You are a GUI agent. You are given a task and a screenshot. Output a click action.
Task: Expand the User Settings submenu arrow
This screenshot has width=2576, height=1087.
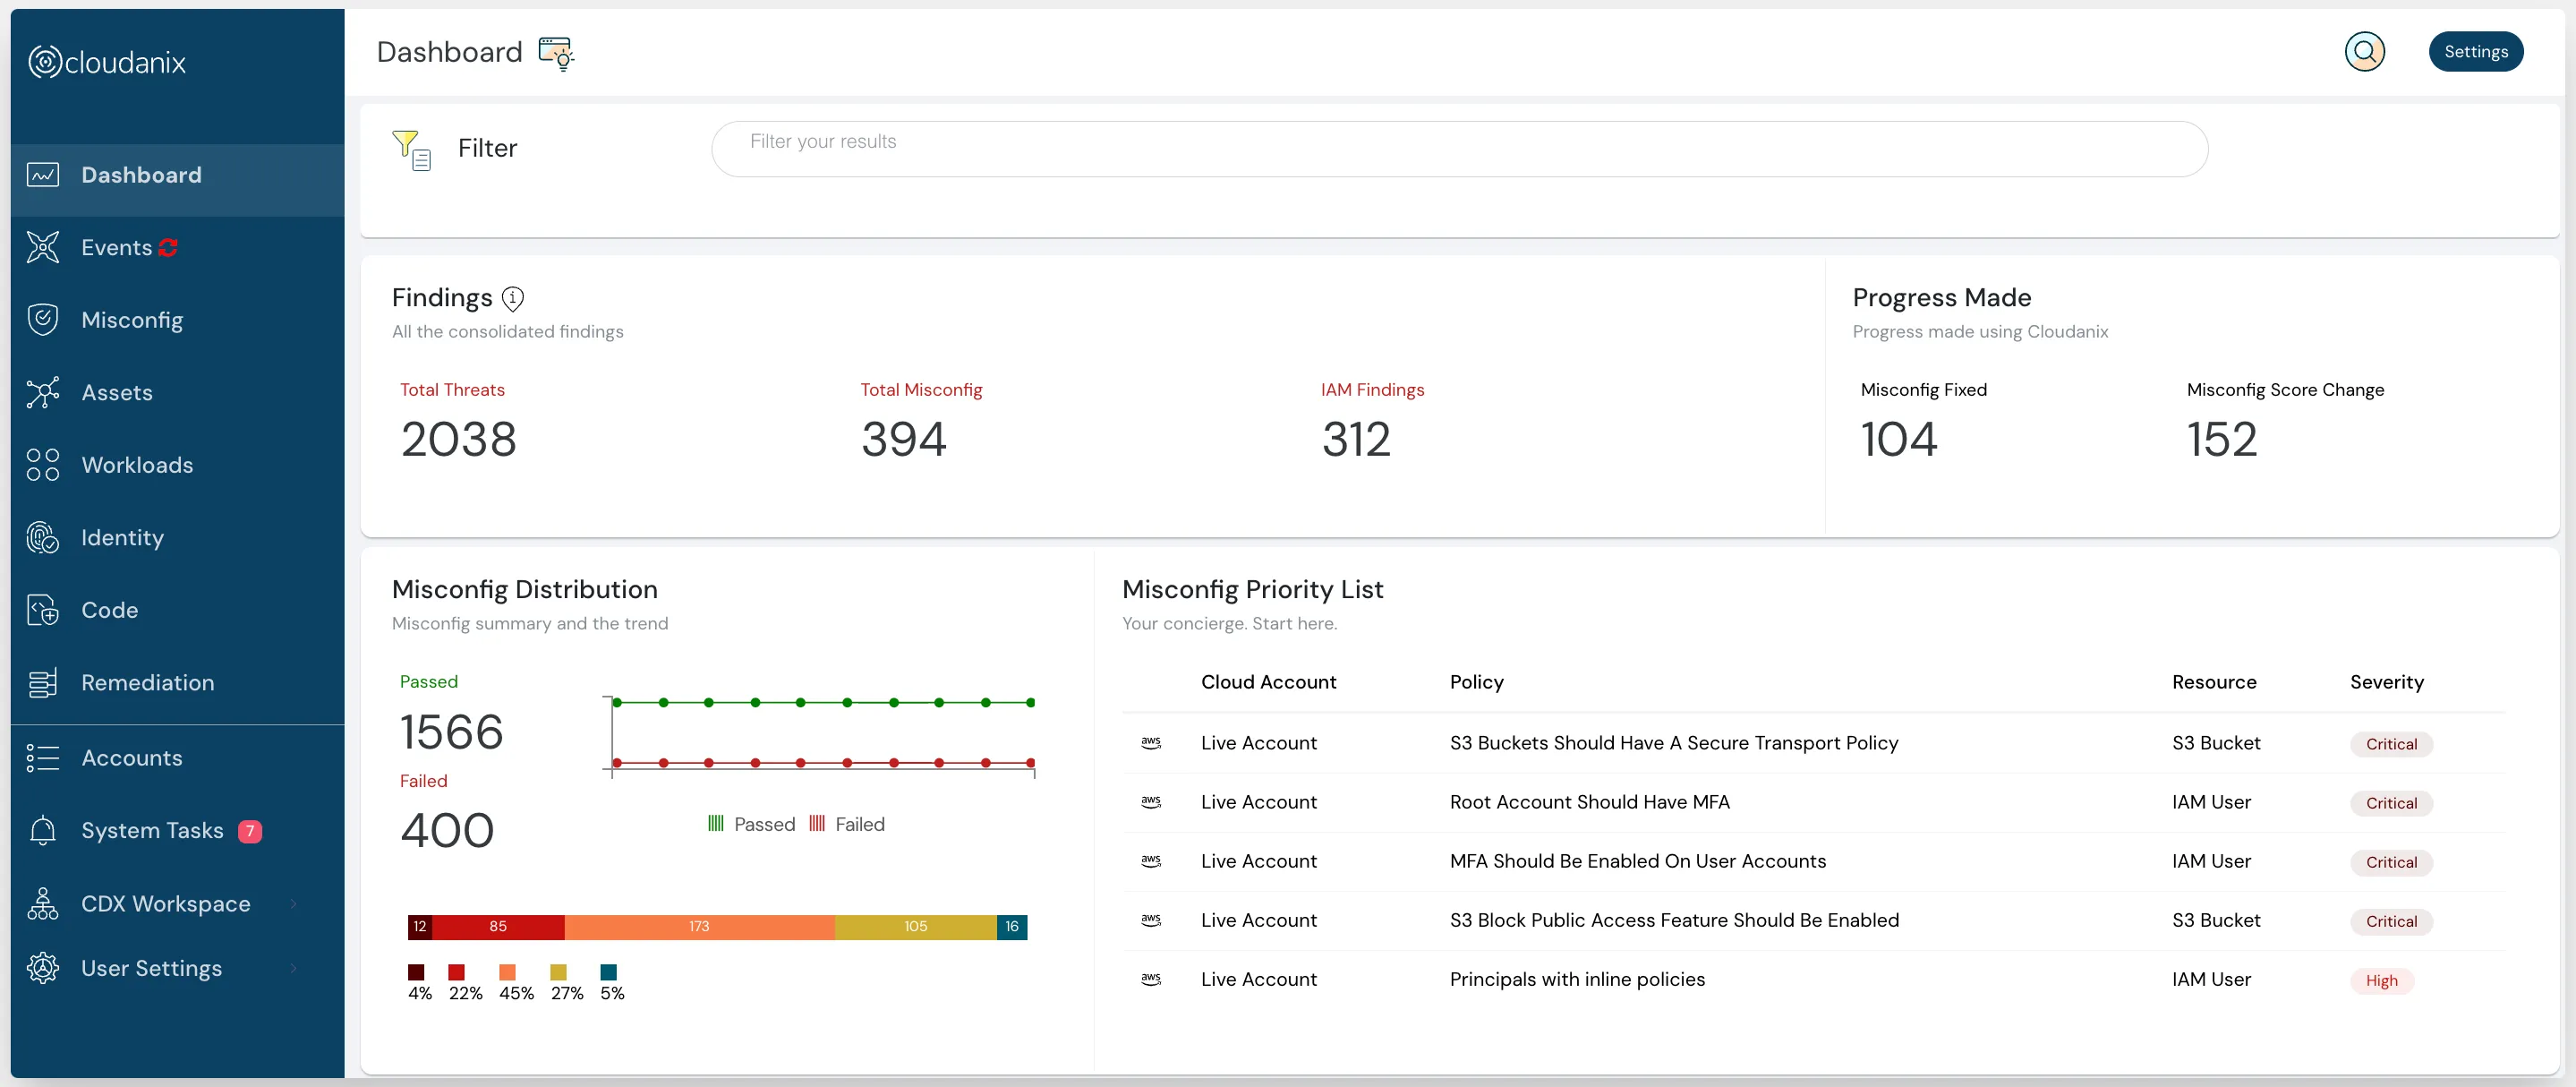pyautogui.click(x=293, y=968)
